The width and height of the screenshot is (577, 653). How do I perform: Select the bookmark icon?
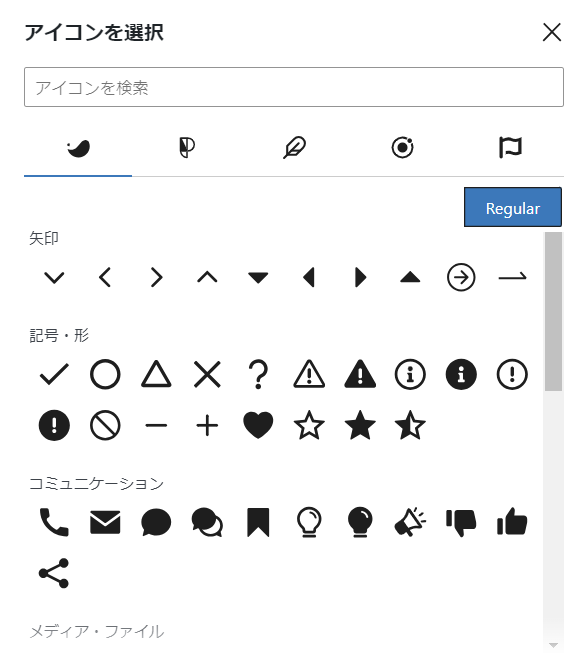pos(258,522)
